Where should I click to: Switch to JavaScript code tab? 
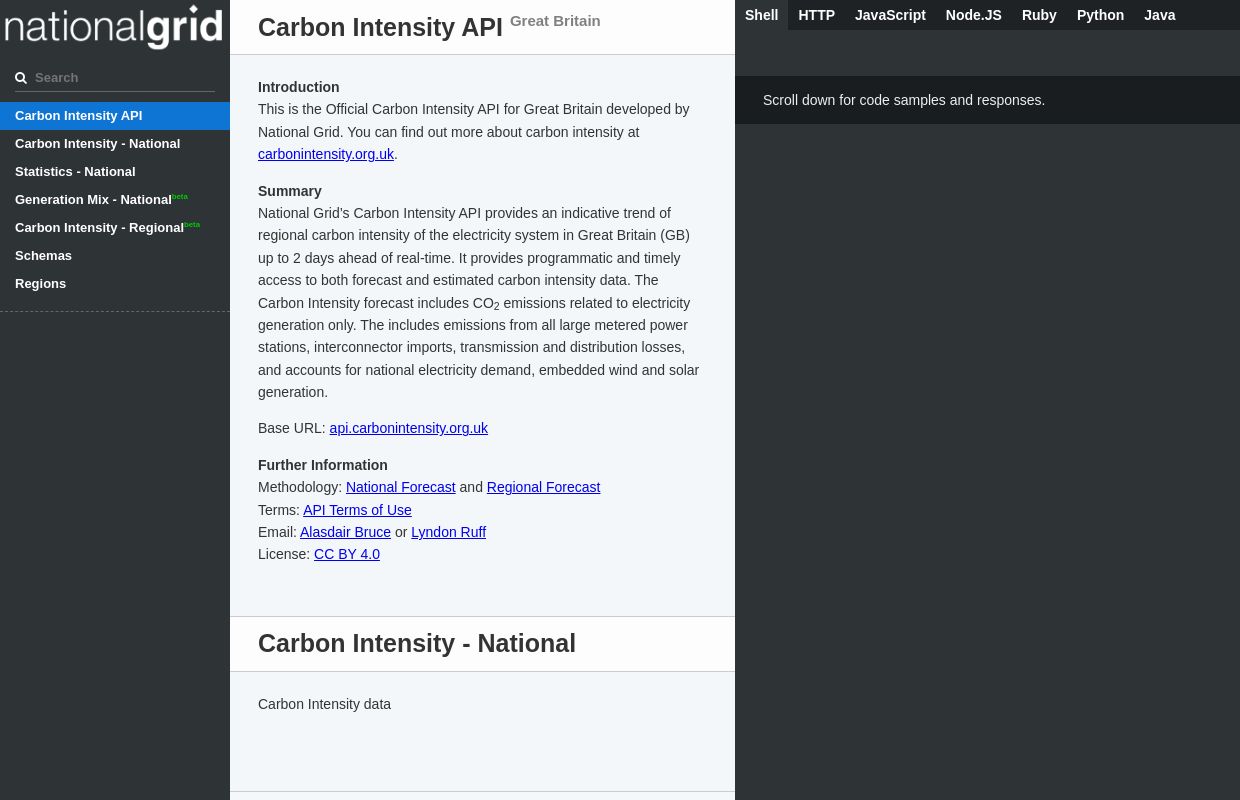(x=890, y=15)
